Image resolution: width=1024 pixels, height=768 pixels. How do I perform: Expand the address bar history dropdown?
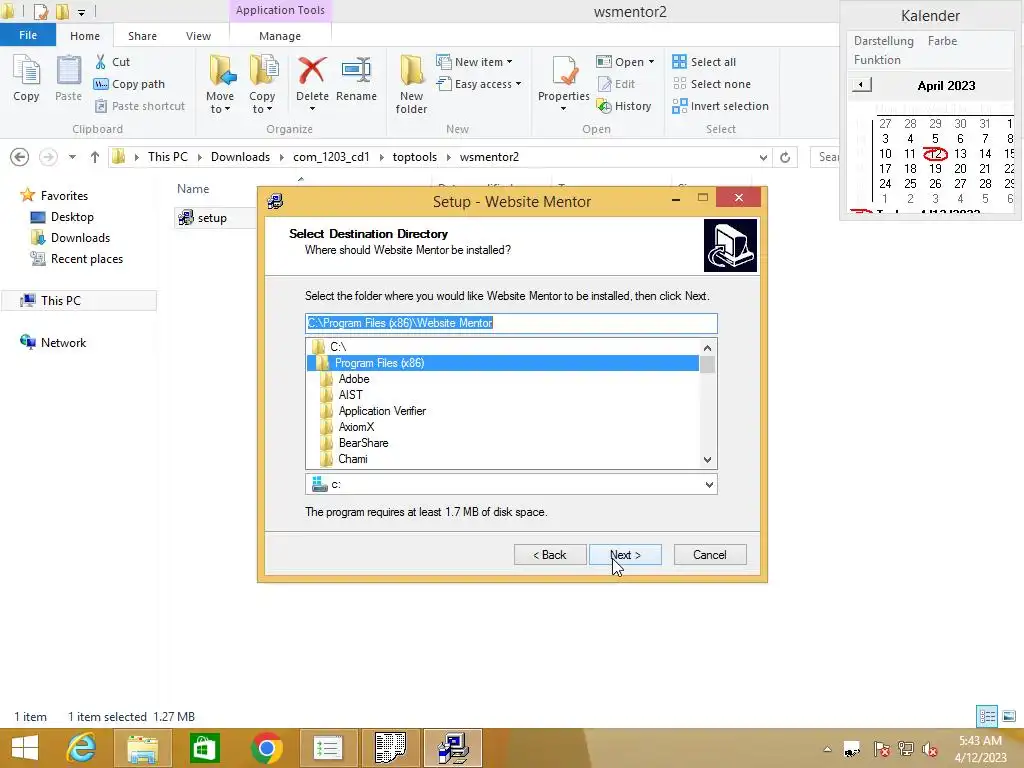pos(763,157)
